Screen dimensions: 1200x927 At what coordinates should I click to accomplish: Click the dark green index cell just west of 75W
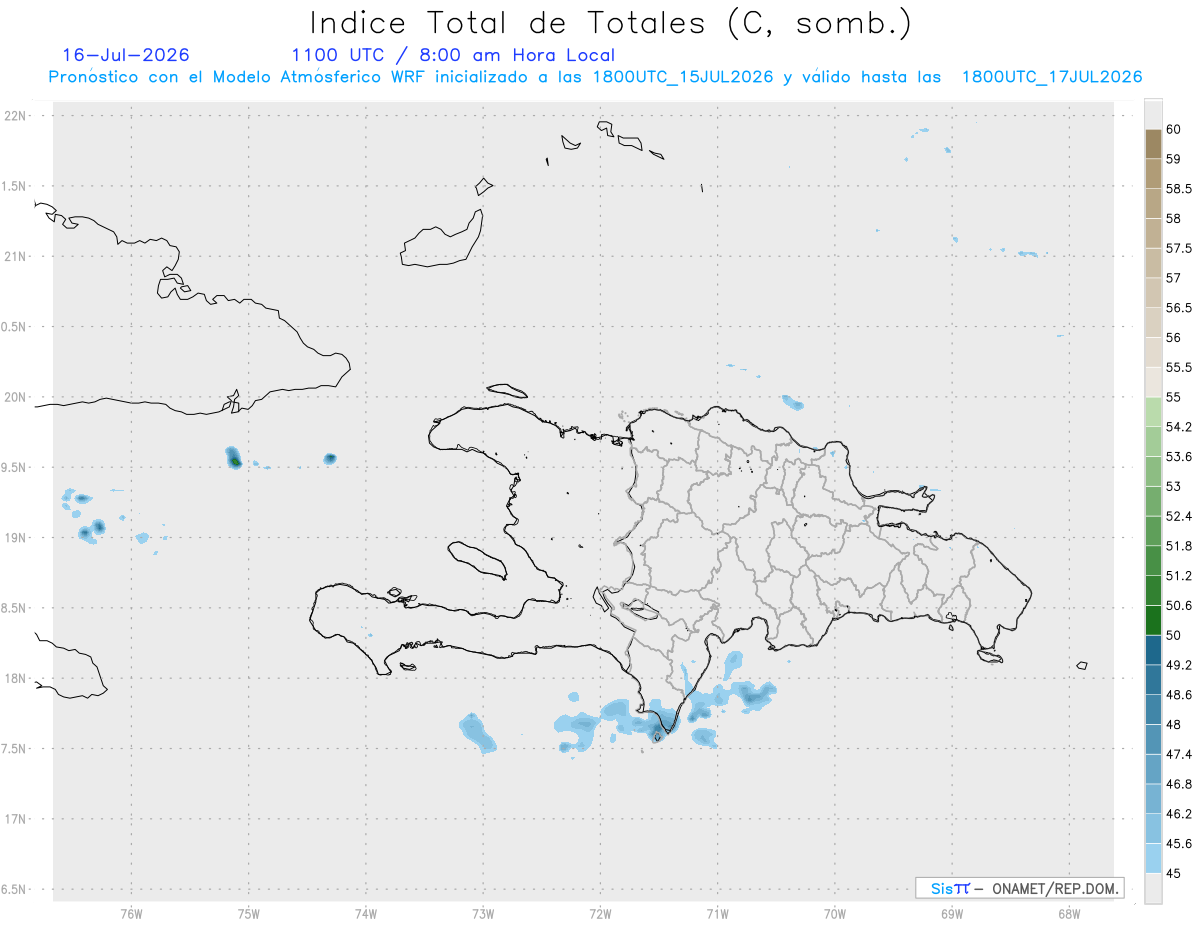point(234,461)
